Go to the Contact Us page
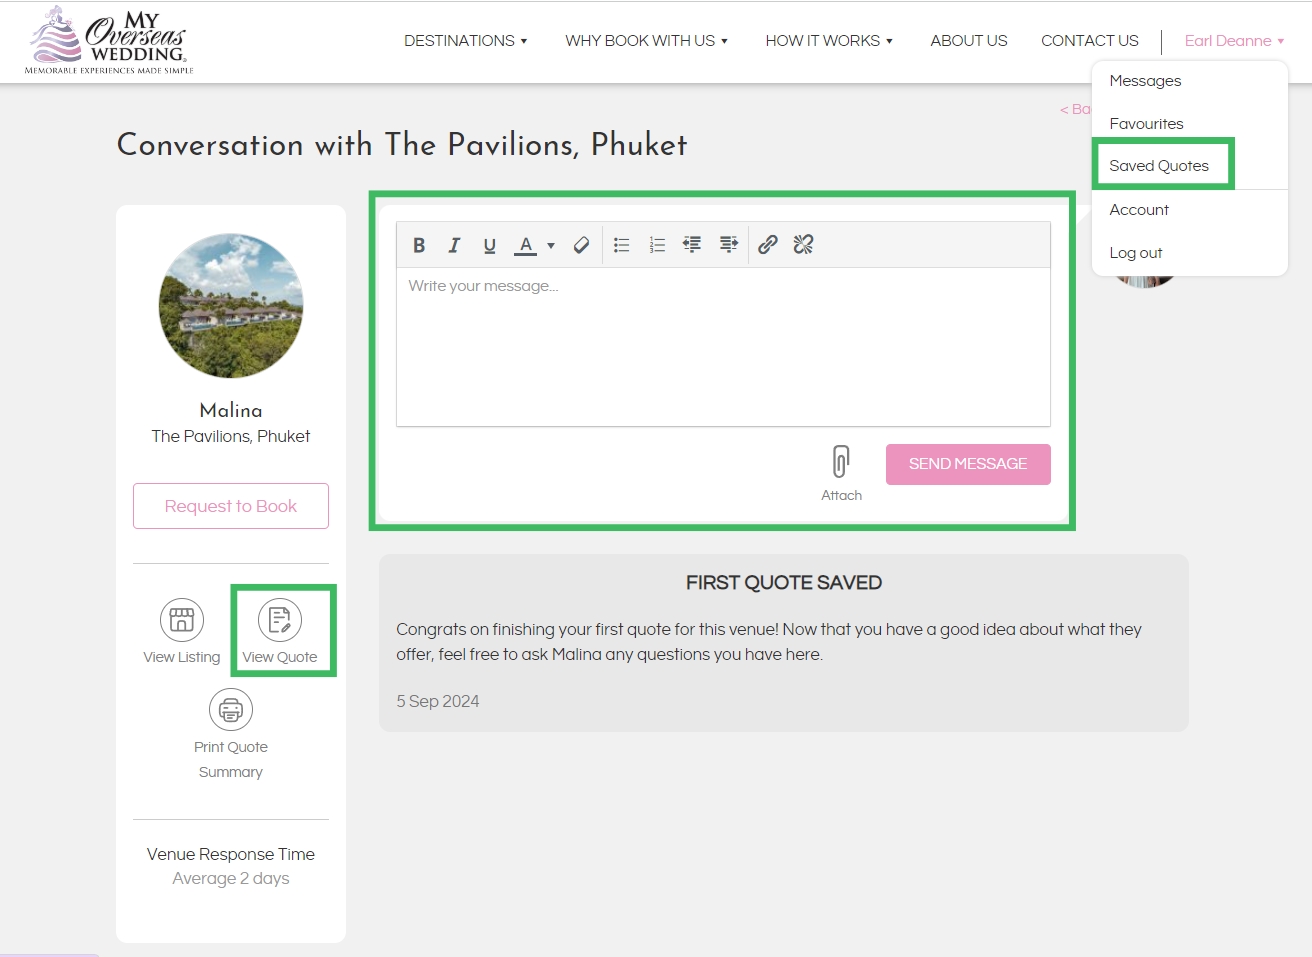 1090,41
